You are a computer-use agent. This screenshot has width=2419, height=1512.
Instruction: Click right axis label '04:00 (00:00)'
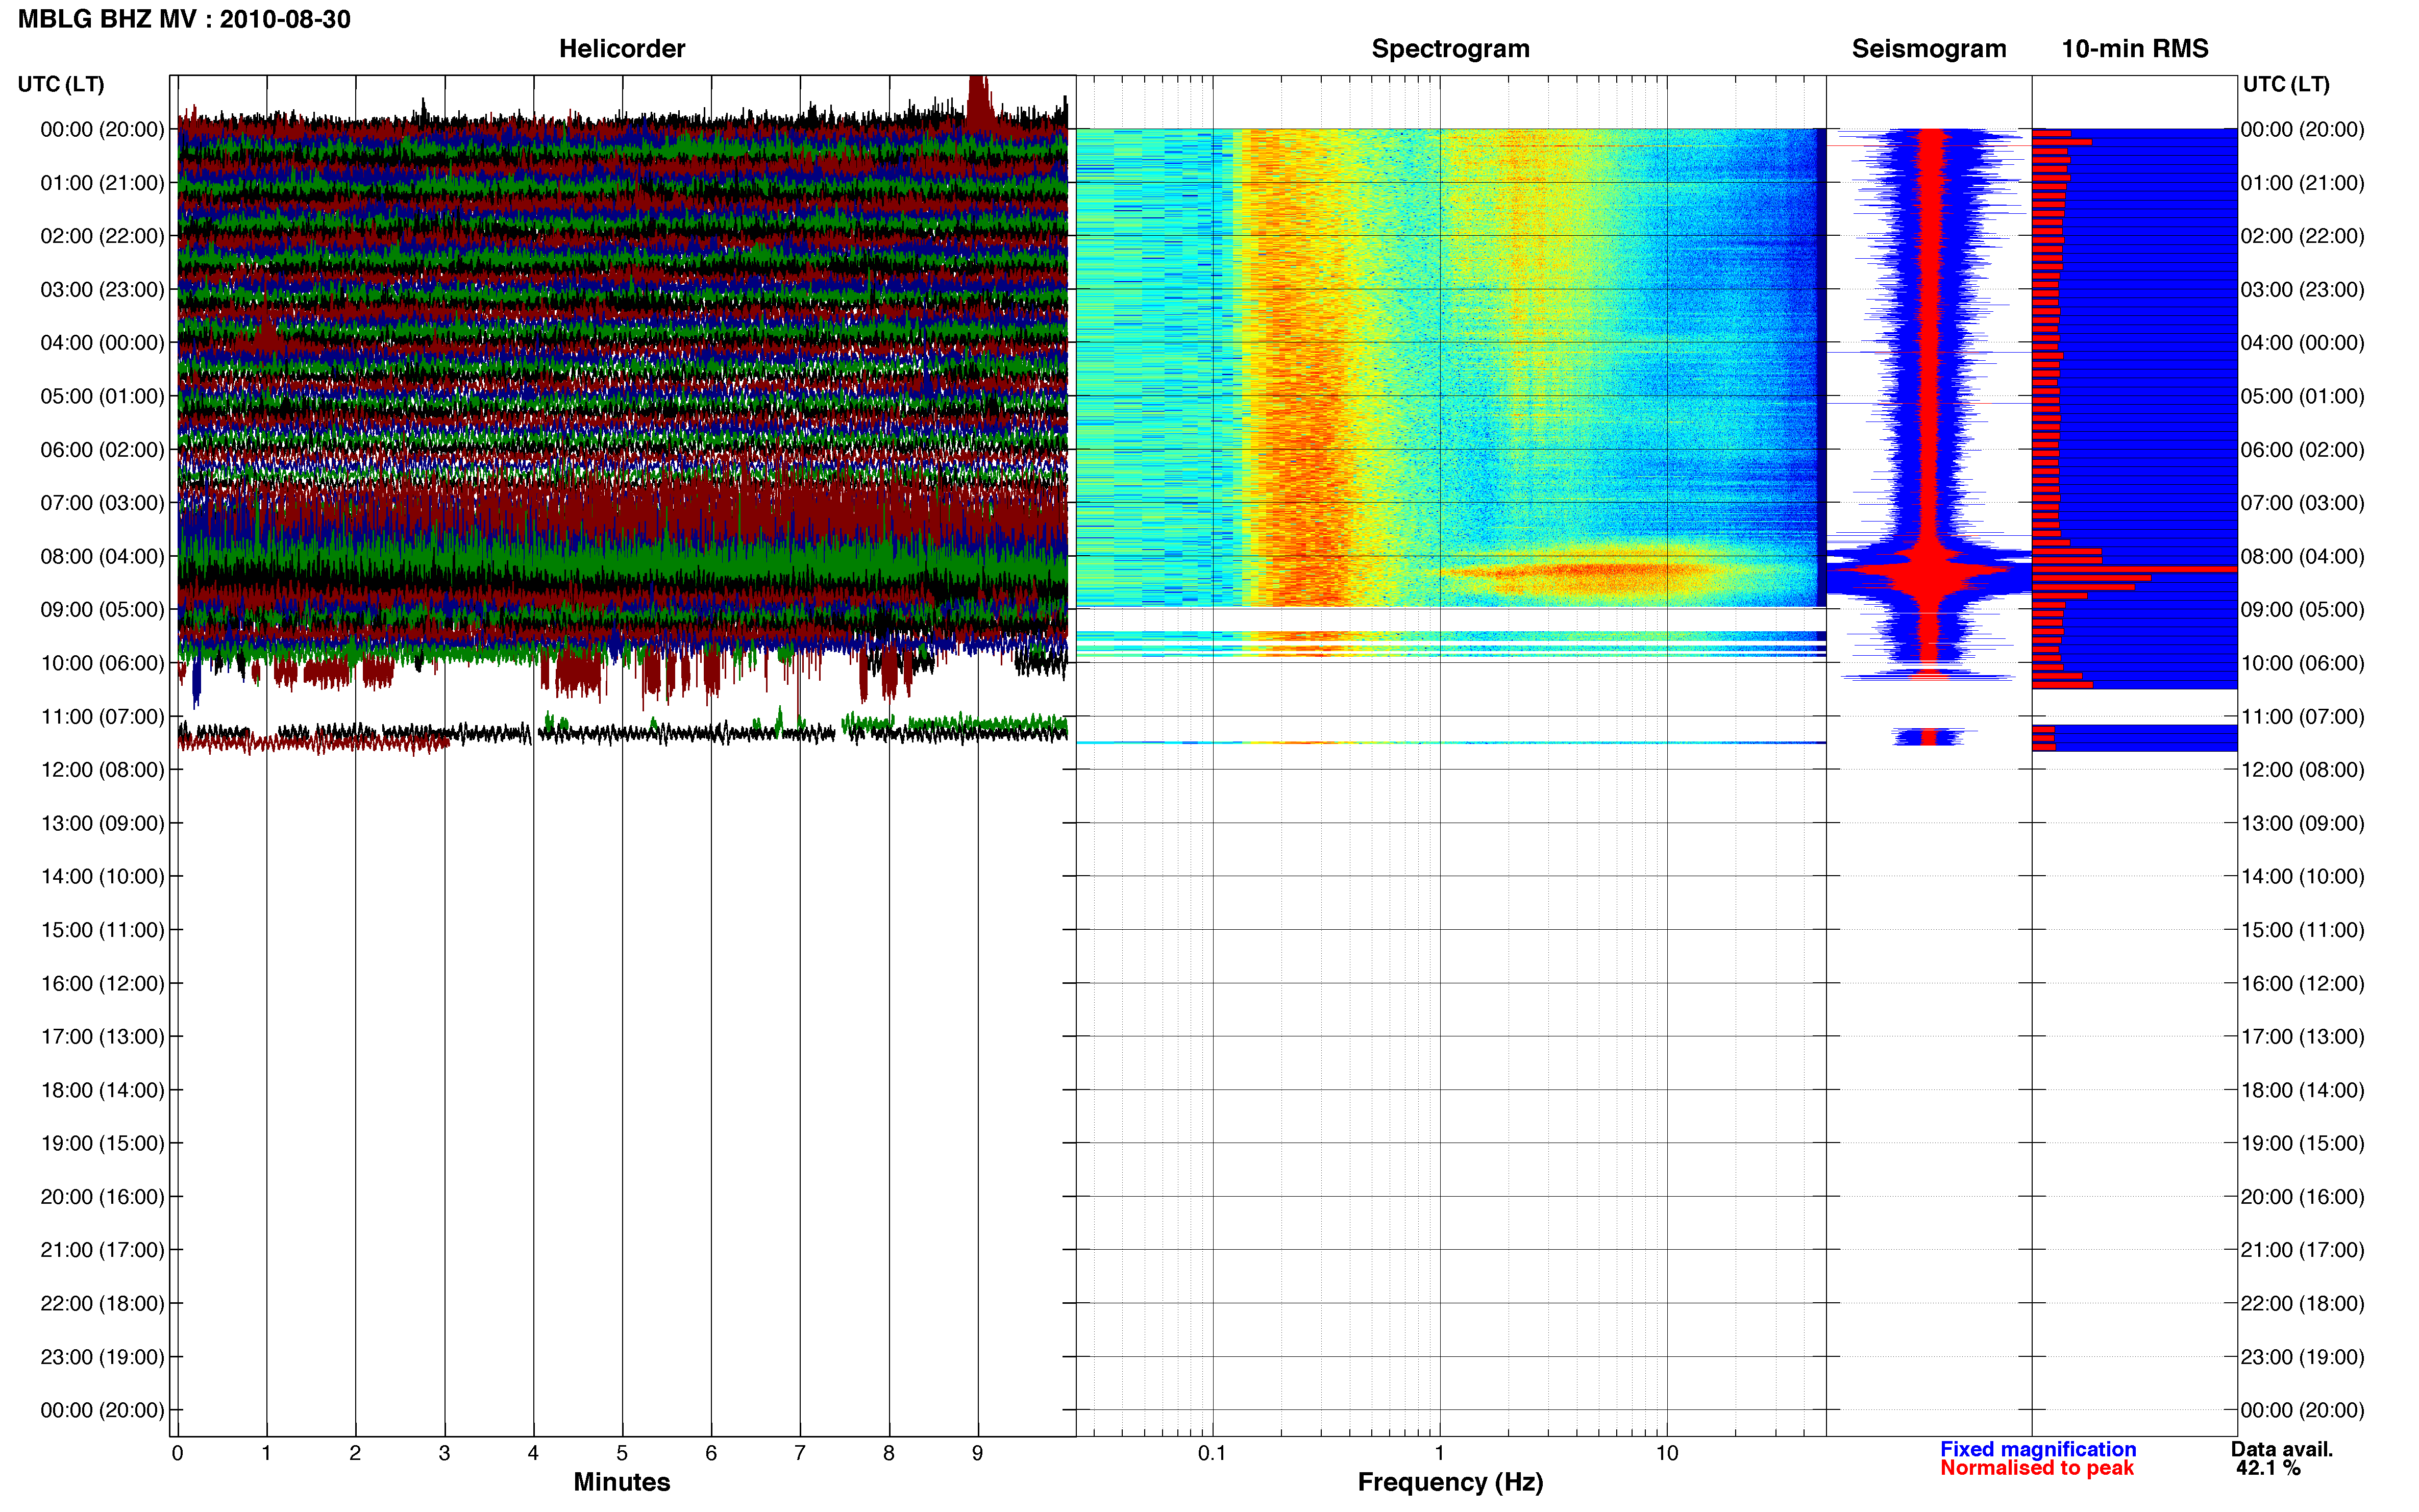[2302, 343]
